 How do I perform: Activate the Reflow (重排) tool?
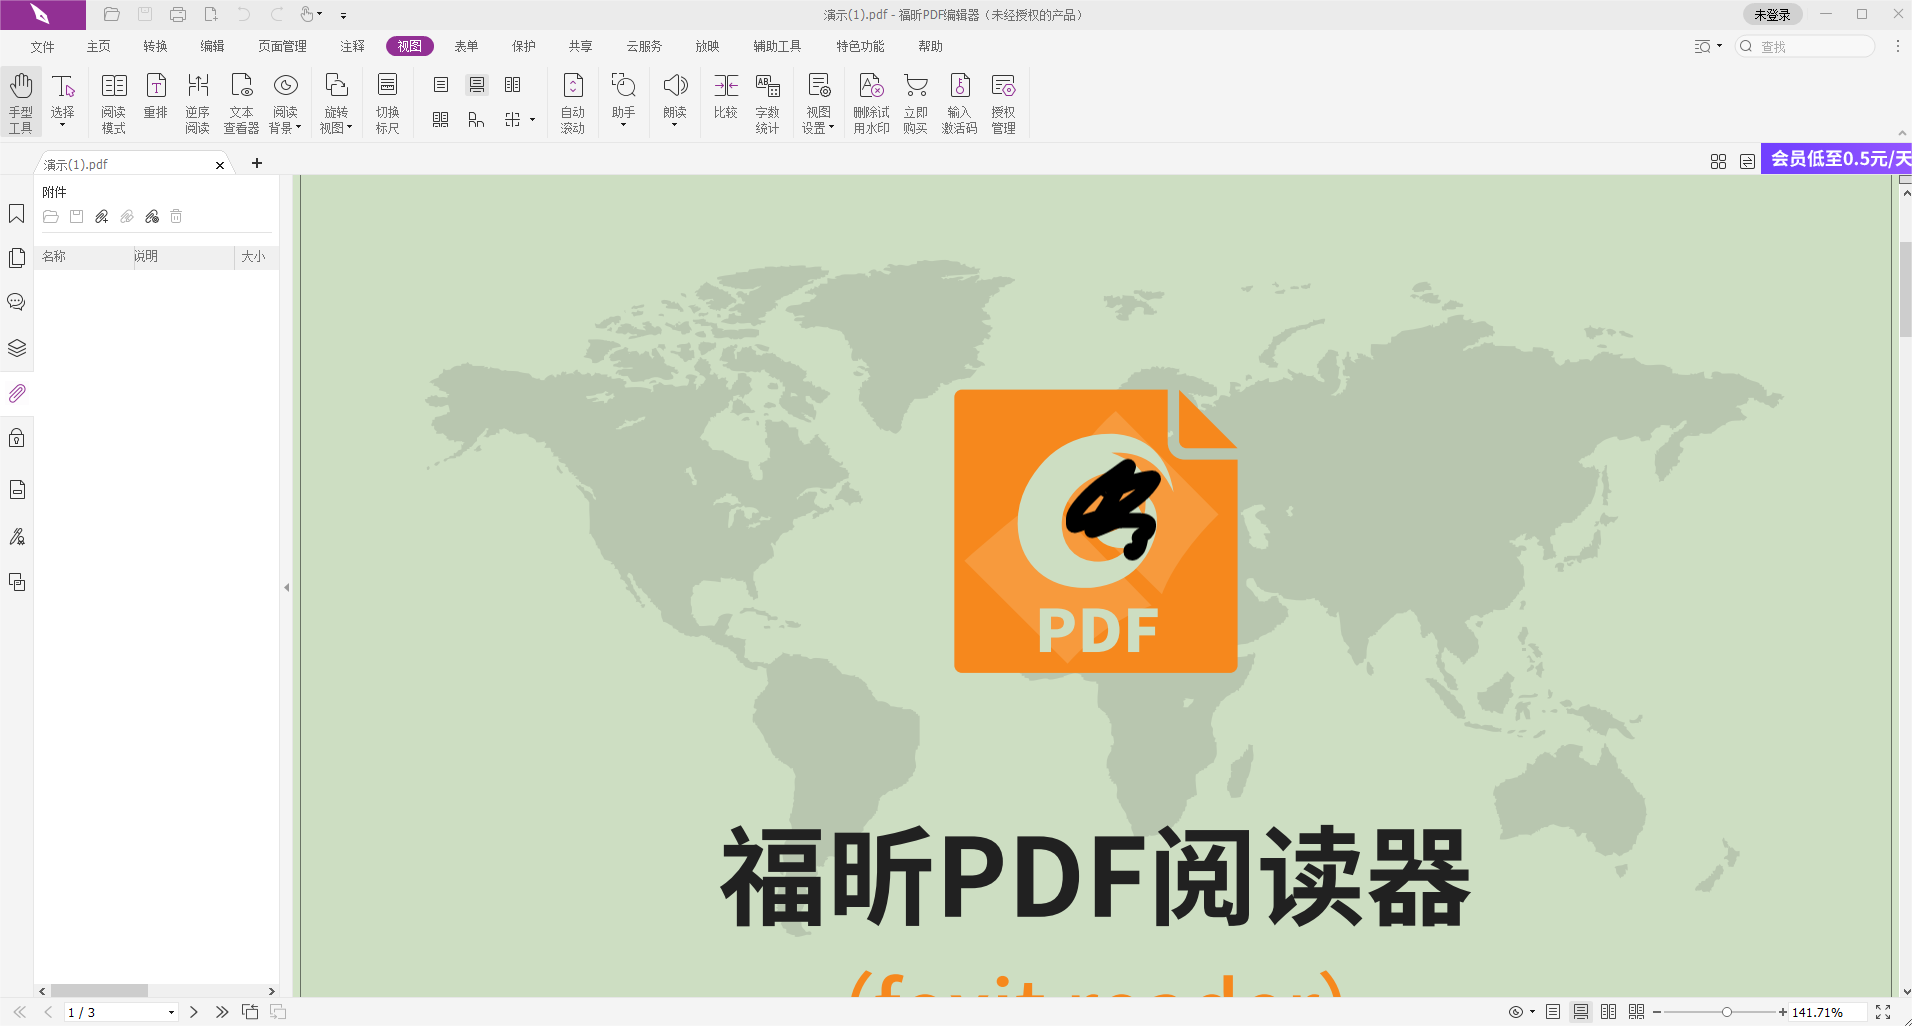click(155, 100)
